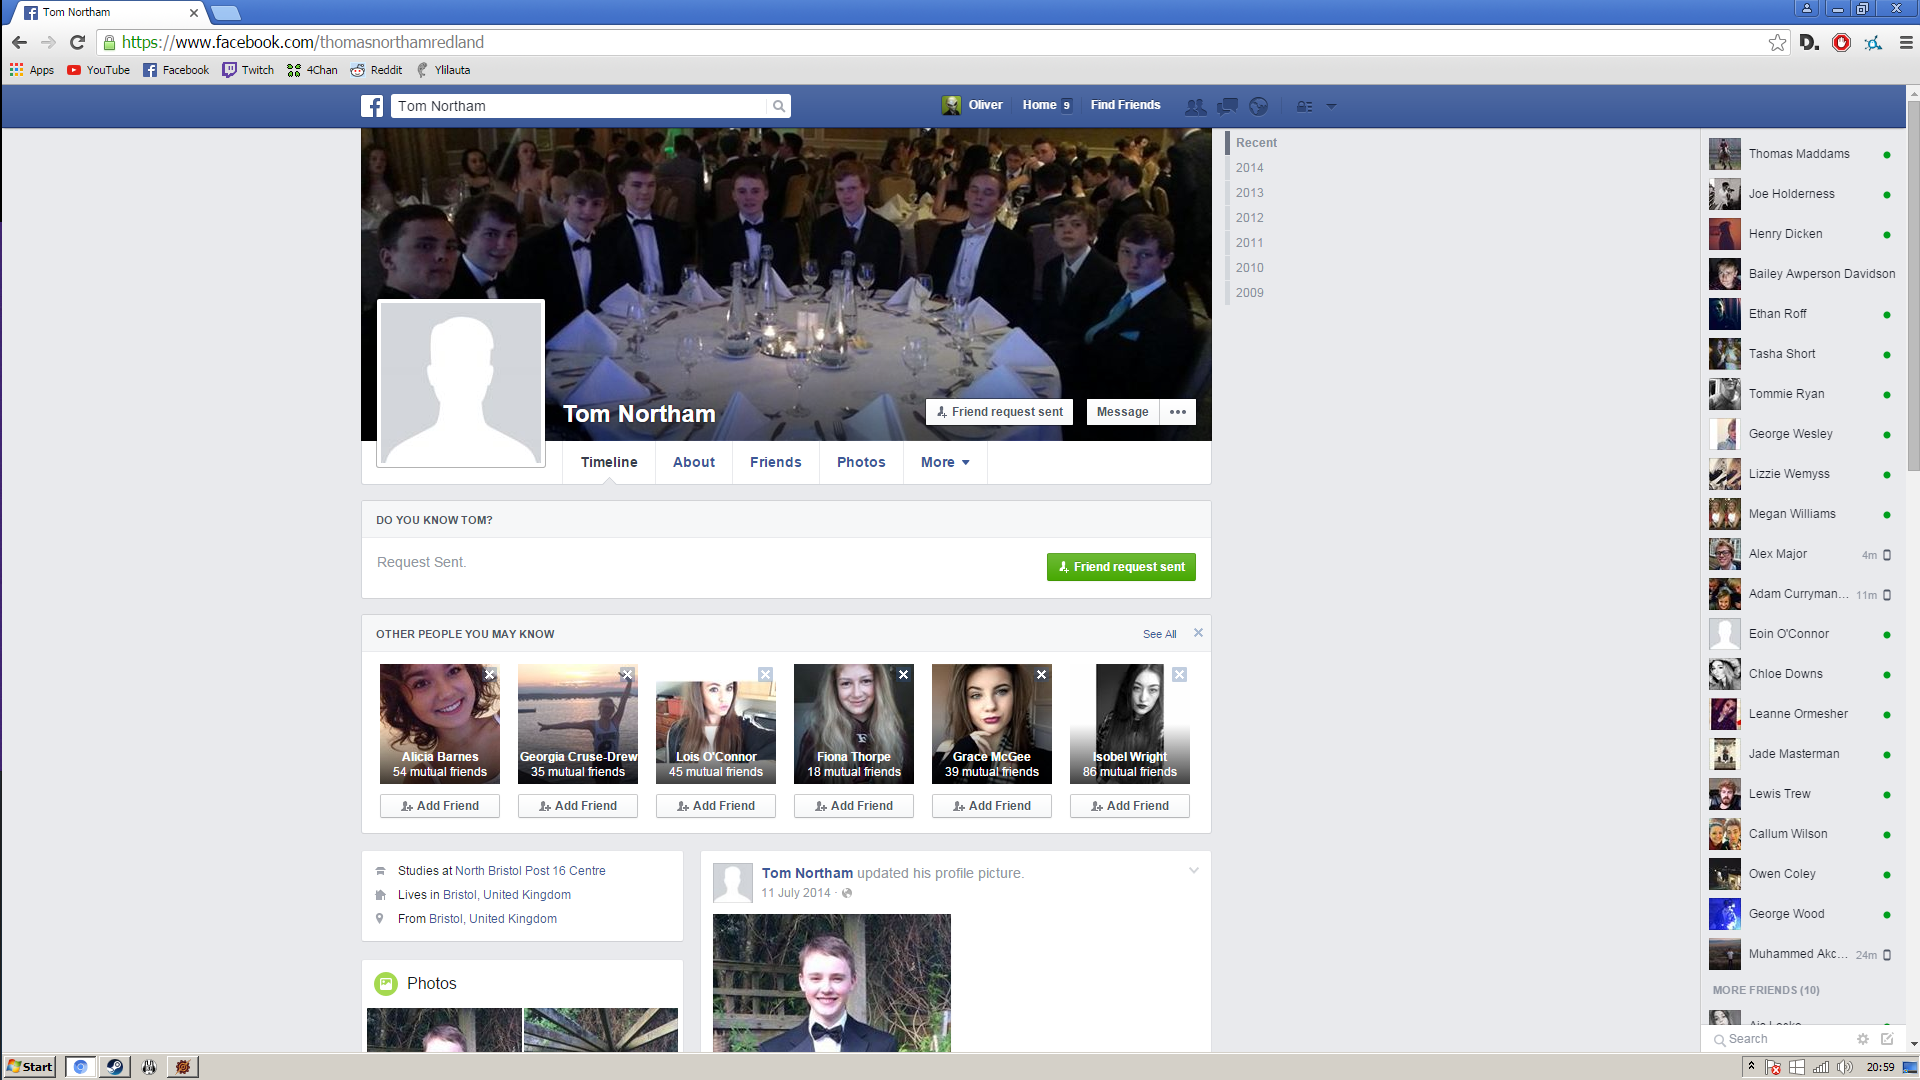Switch to the Photos tab
The image size is (1920, 1080).
(x=861, y=462)
